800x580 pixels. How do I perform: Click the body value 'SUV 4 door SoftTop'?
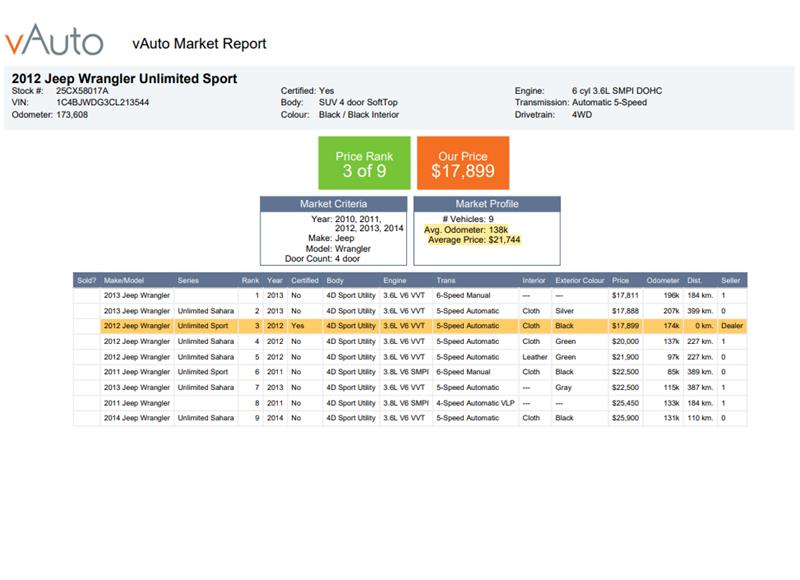358,102
